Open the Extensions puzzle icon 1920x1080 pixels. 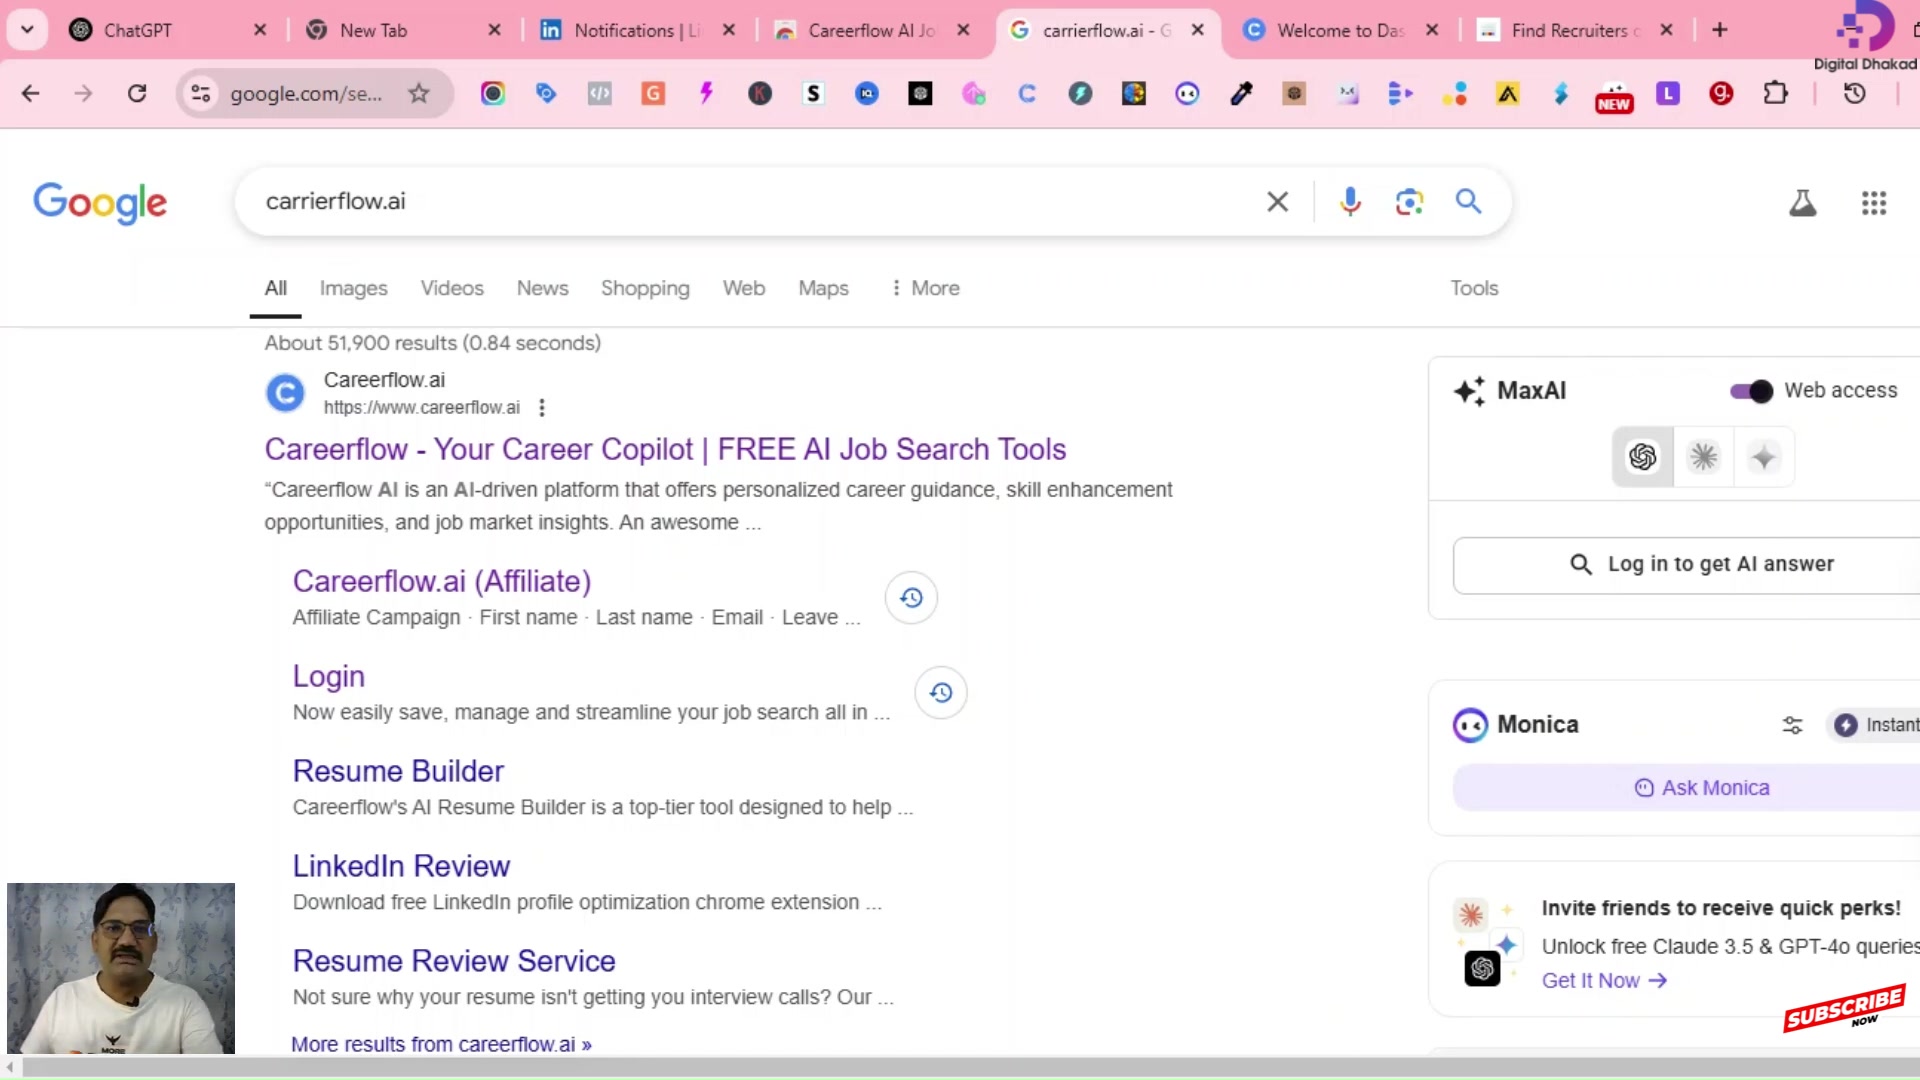click(x=1775, y=93)
